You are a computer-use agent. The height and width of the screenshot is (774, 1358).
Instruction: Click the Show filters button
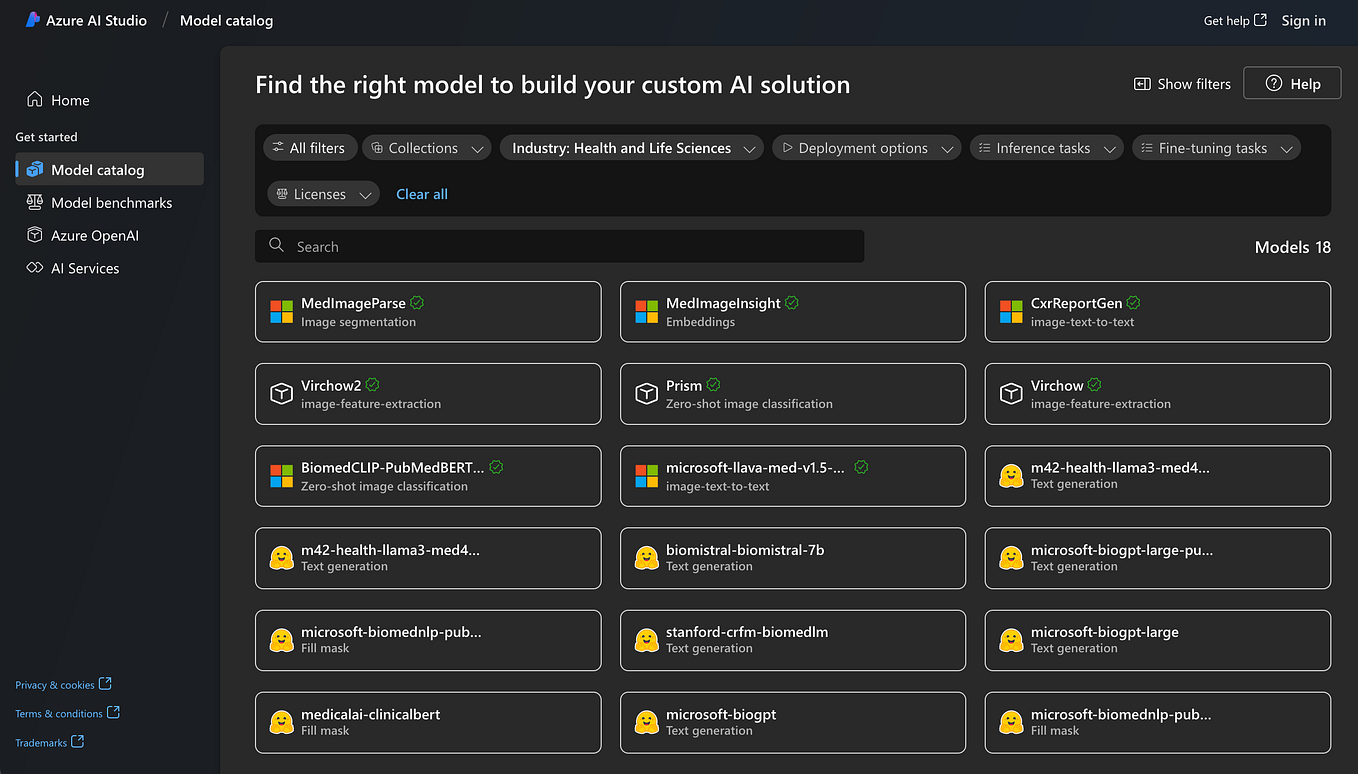coord(1182,84)
